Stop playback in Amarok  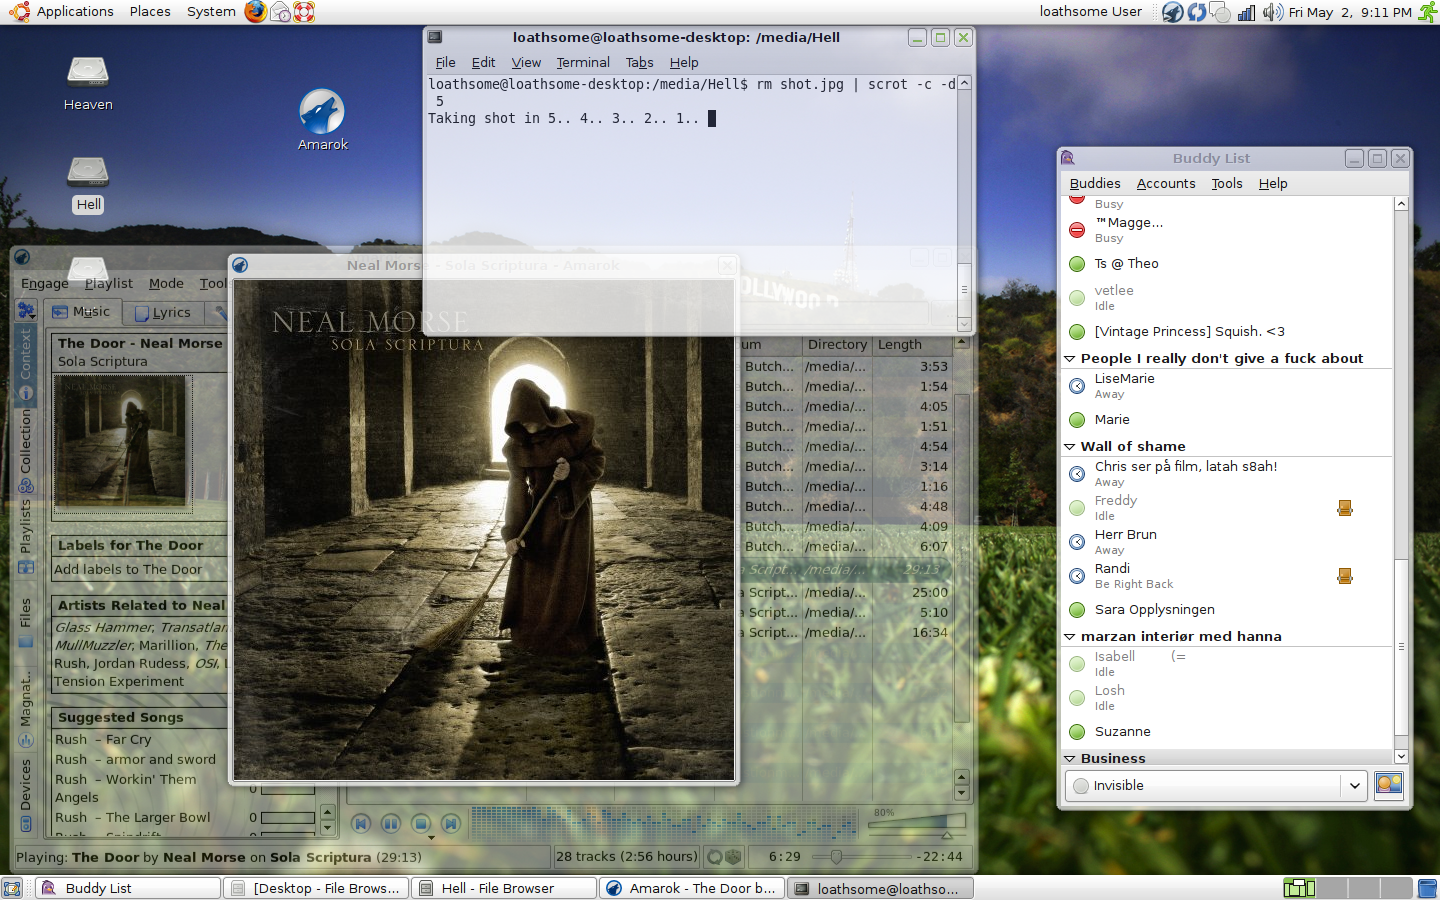point(421,824)
